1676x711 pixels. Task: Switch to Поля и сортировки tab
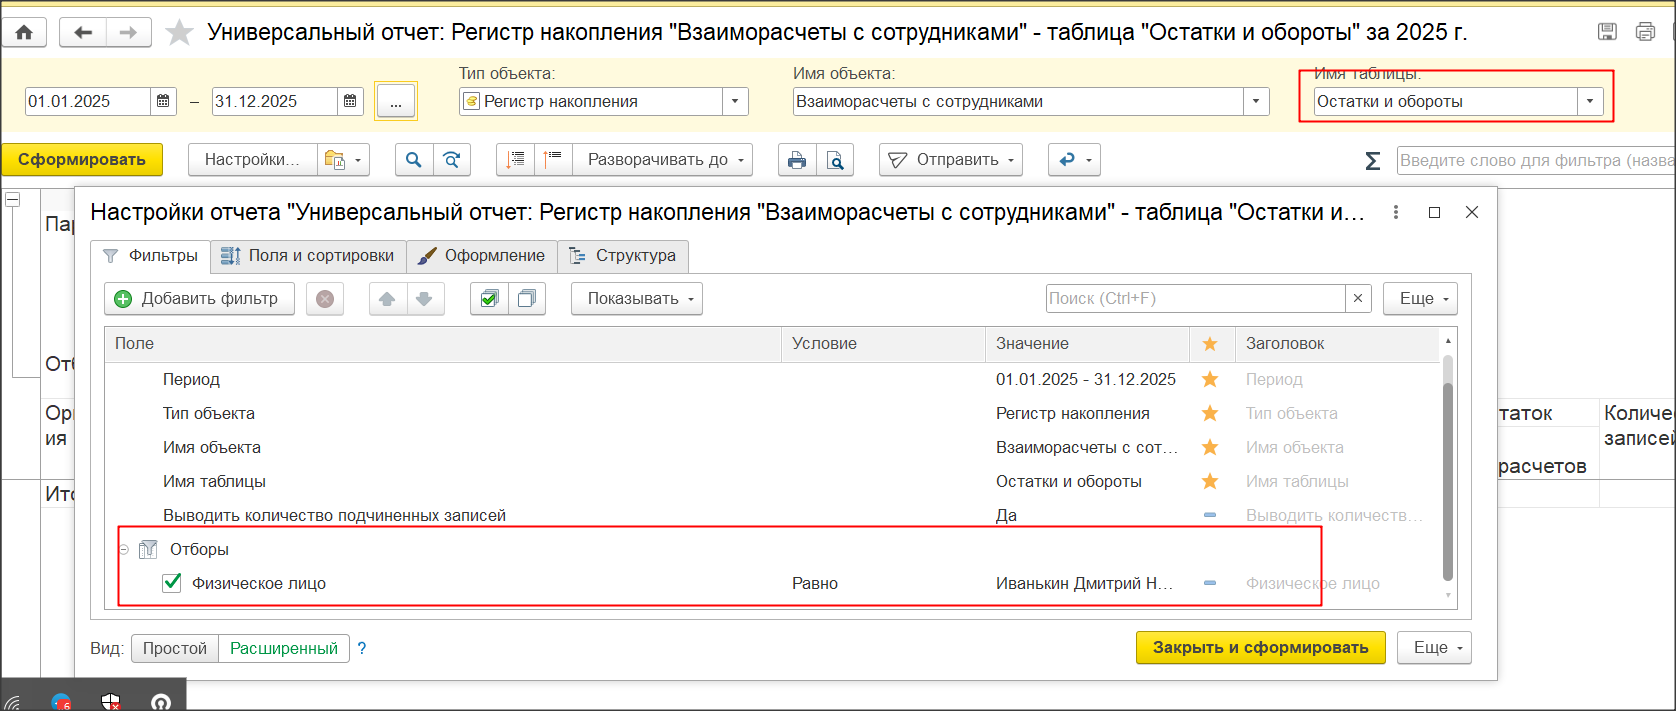(x=308, y=256)
